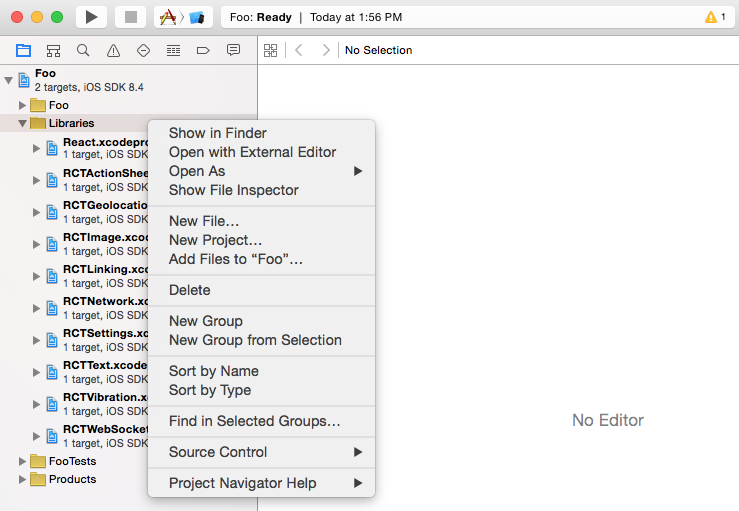Open the Test navigator diamond icon

point(143,50)
